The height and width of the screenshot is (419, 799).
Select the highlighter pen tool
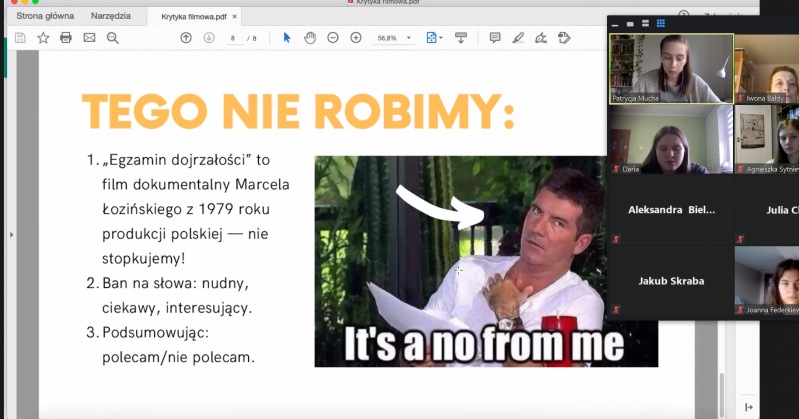tap(518, 38)
